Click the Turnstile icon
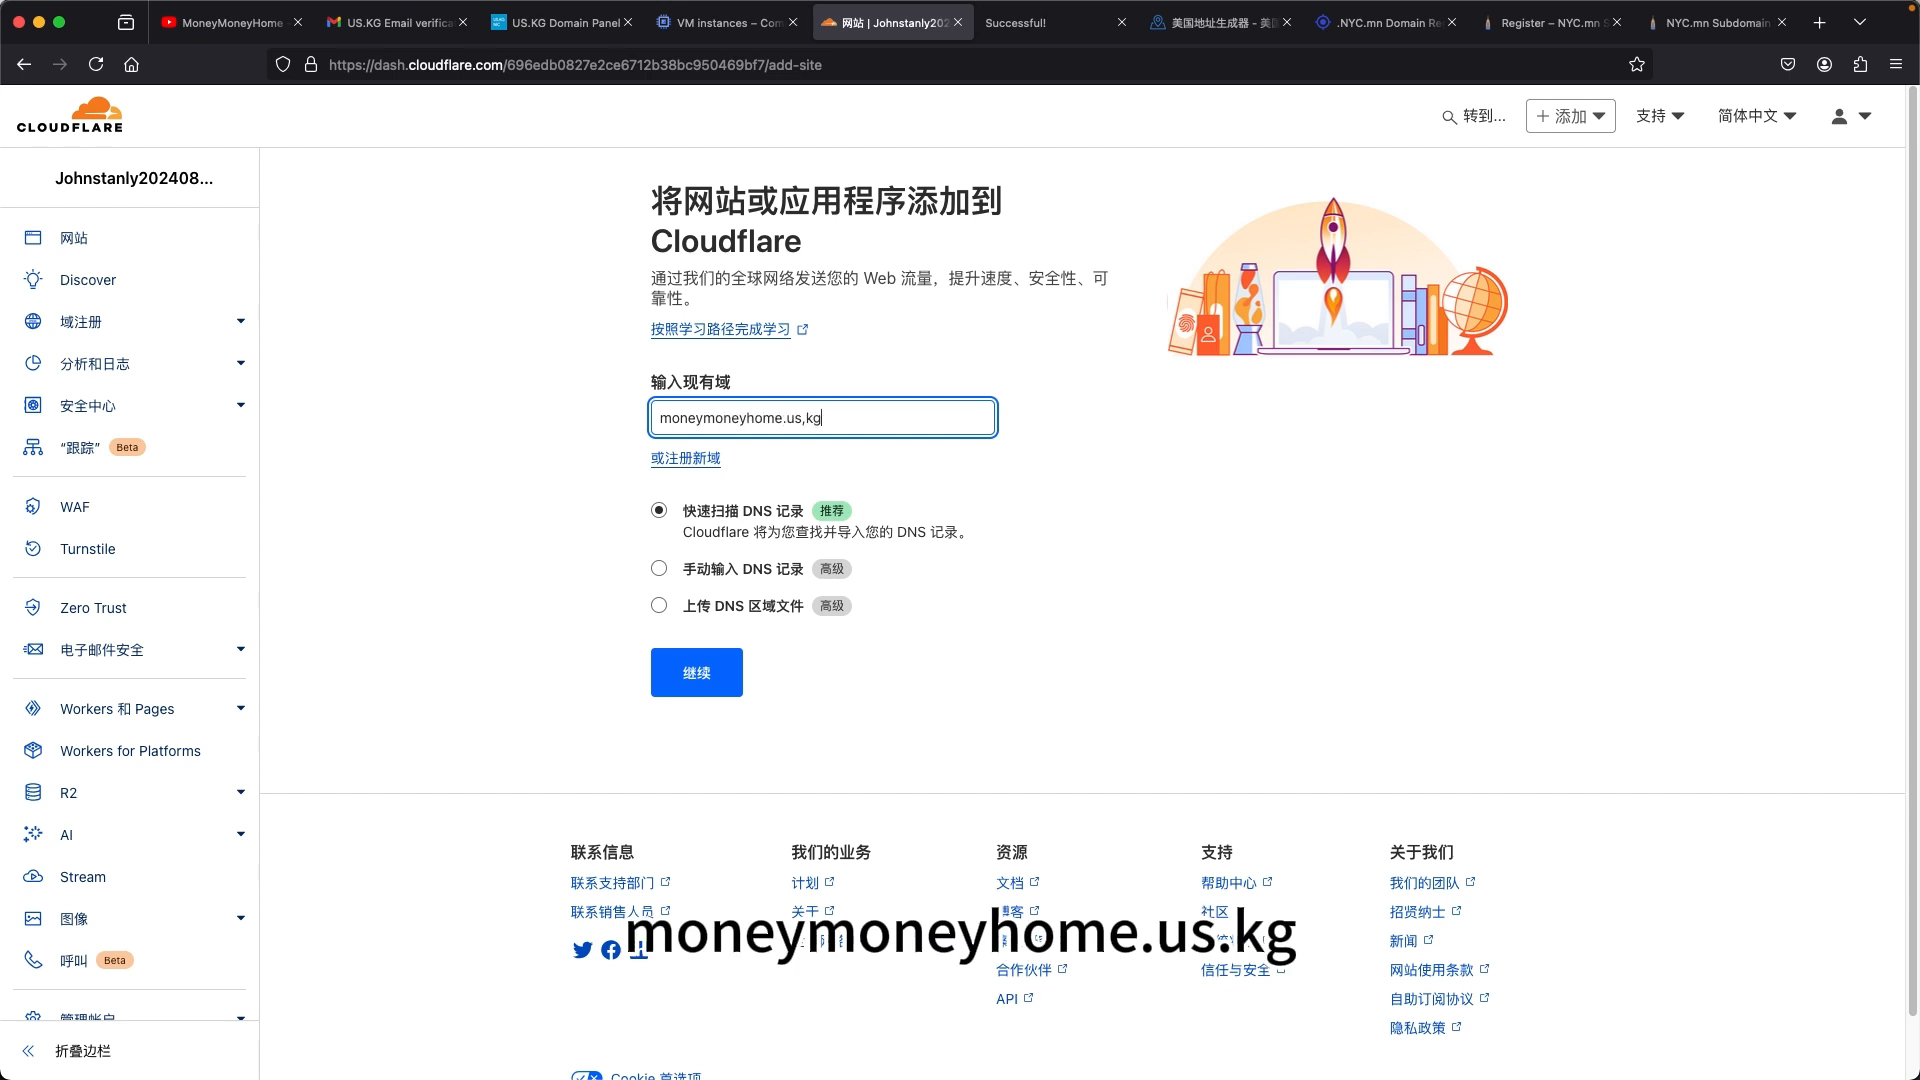This screenshot has height=1080, width=1920. [33, 549]
